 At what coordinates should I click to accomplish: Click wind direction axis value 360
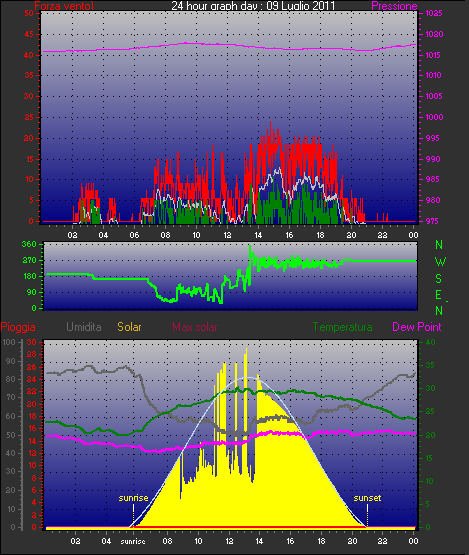point(29,244)
